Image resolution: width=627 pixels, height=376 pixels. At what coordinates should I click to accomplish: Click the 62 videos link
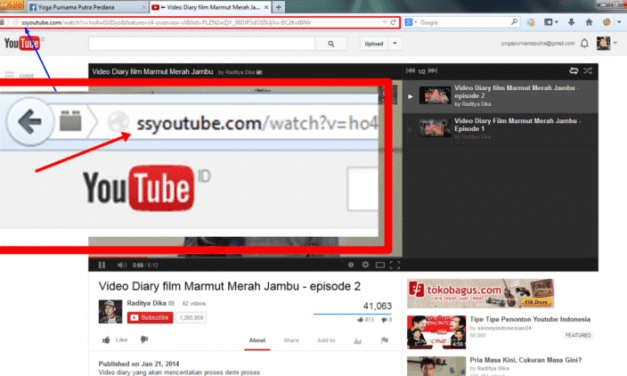(x=194, y=304)
